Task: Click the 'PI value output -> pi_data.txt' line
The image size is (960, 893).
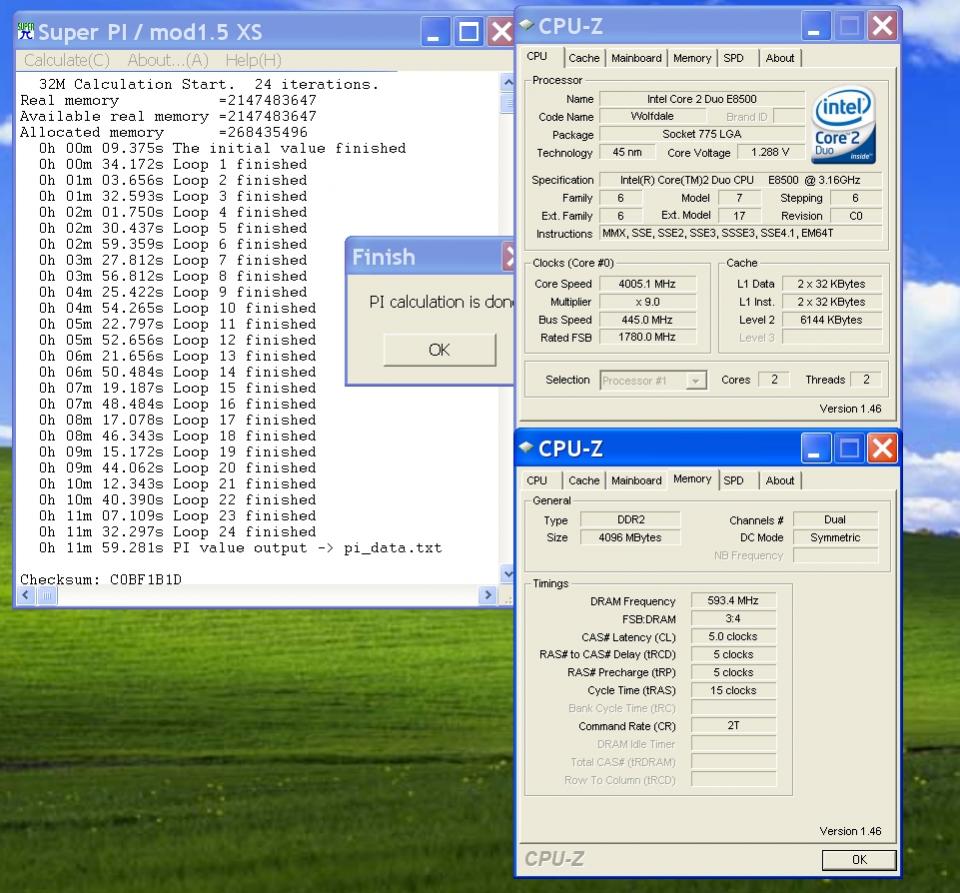Action: pyautogui.click(x=240, y=548)
